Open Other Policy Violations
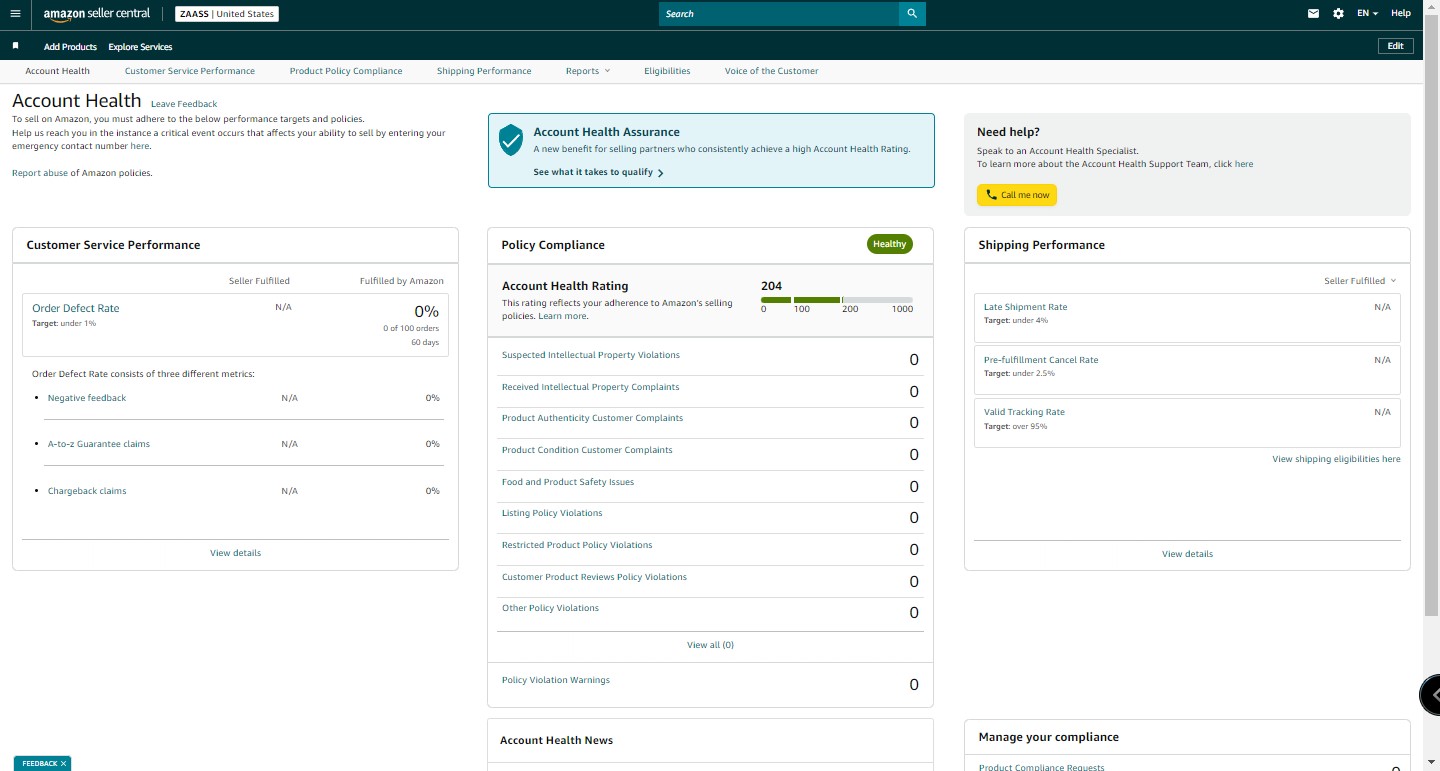The width and height of the screenshot is (1440, 771). click(x=550, y=608)
